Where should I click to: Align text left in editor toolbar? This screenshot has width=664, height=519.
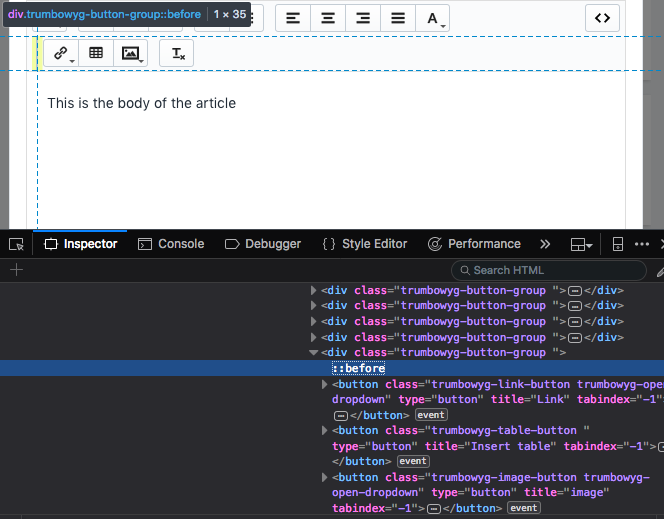coord(293,18)
